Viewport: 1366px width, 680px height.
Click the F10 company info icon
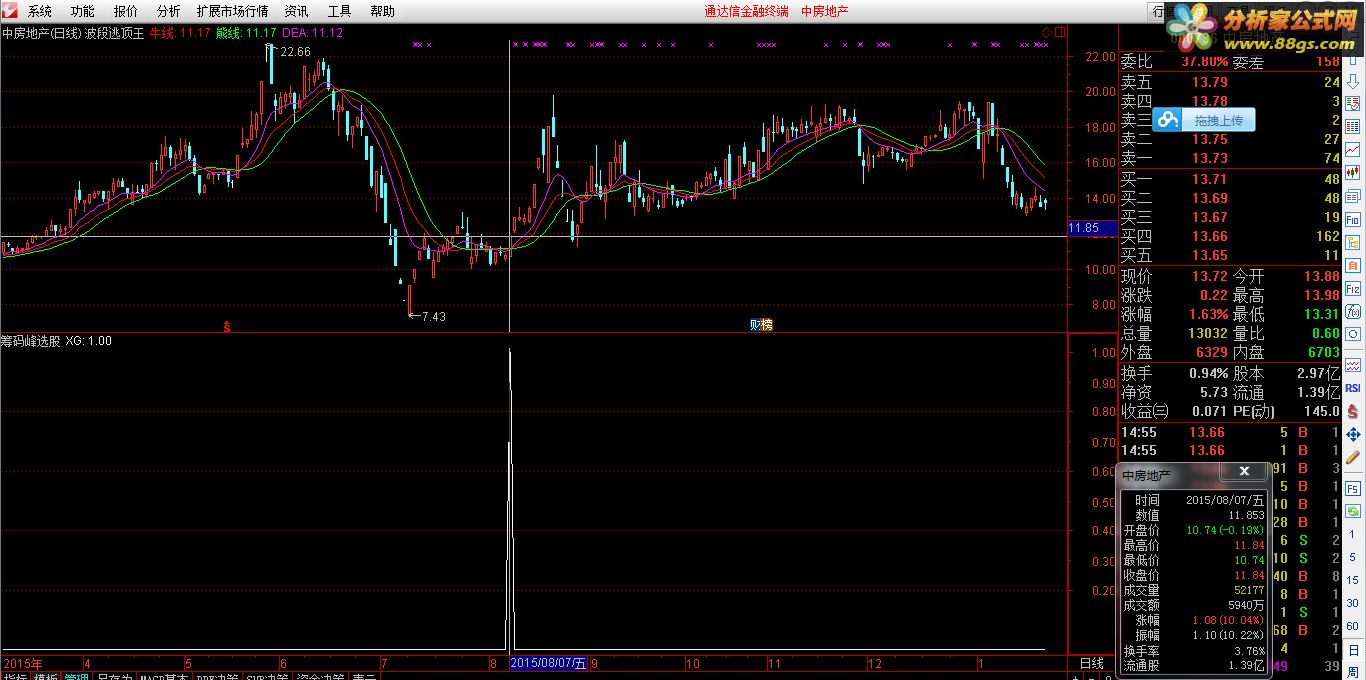pyautogui.click(x=1352, y=218)
